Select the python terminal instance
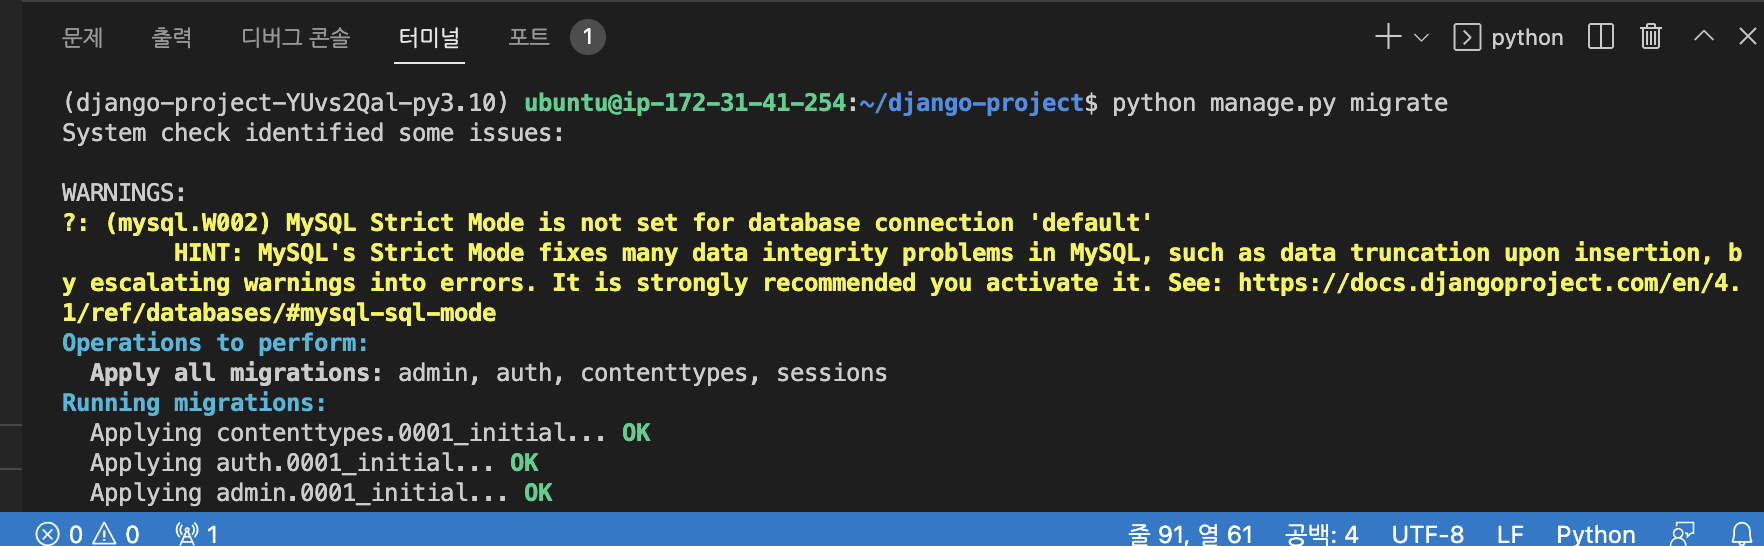 point(1508,37)
